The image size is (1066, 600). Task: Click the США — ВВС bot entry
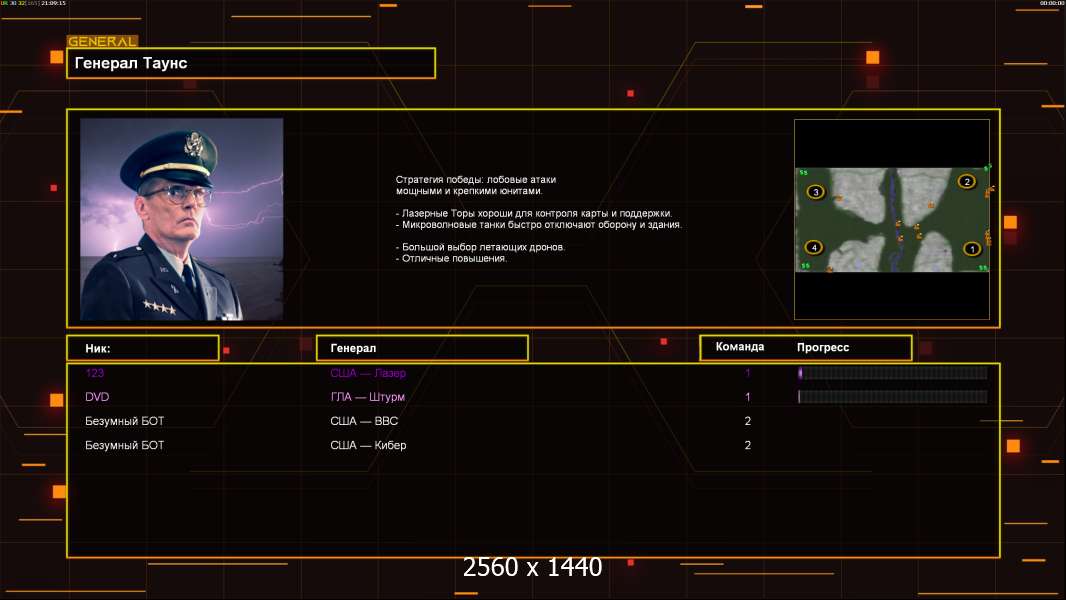[x=364, y=421]
